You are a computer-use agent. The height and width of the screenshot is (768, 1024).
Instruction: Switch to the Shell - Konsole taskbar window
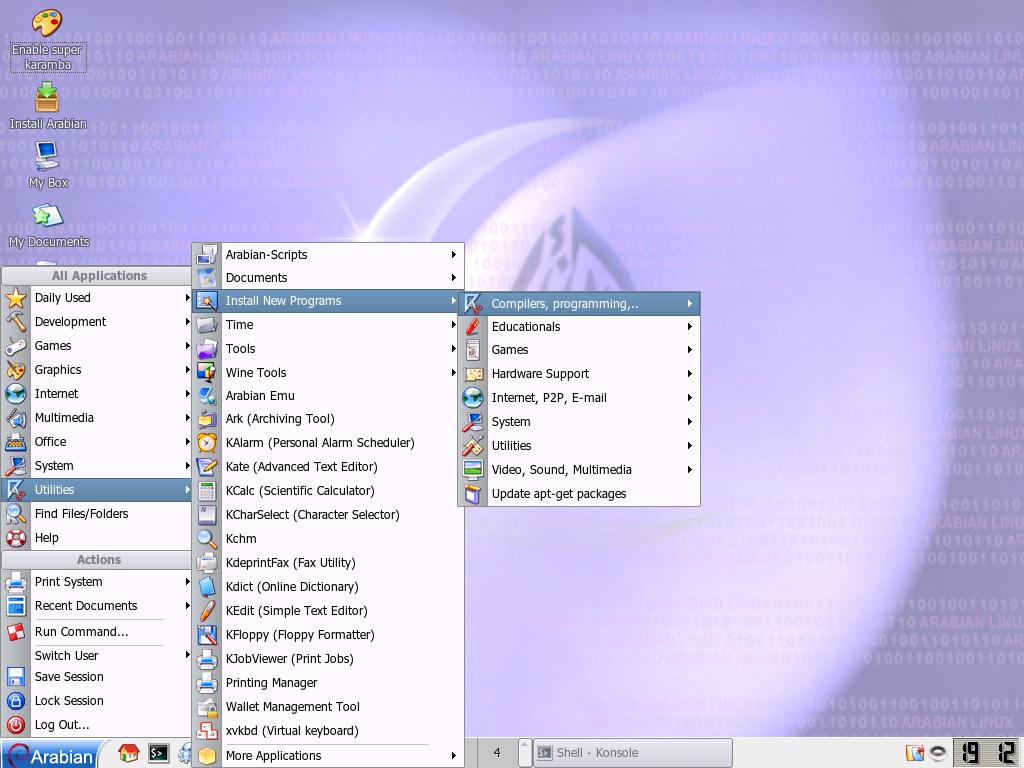pyautogui.click(x=632, y=752)
